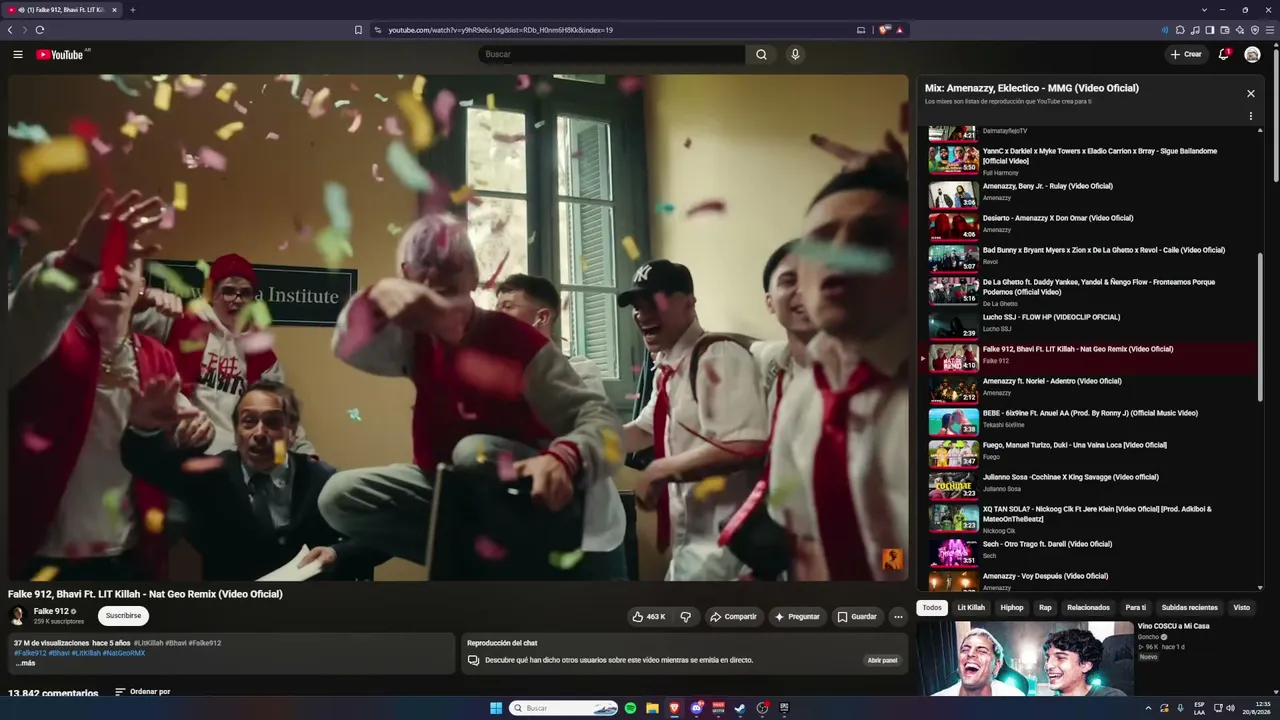The image size is (1280, 720).
Task: Share the video via Compartir
Action: (x=733, y=617)
